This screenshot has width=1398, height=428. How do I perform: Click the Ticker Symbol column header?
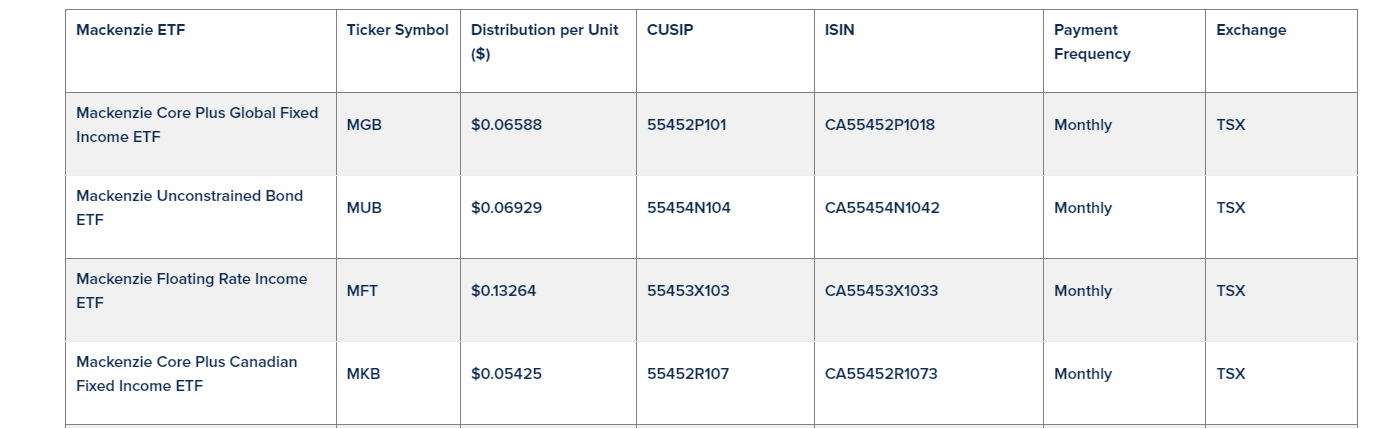[x=397, y=30]
